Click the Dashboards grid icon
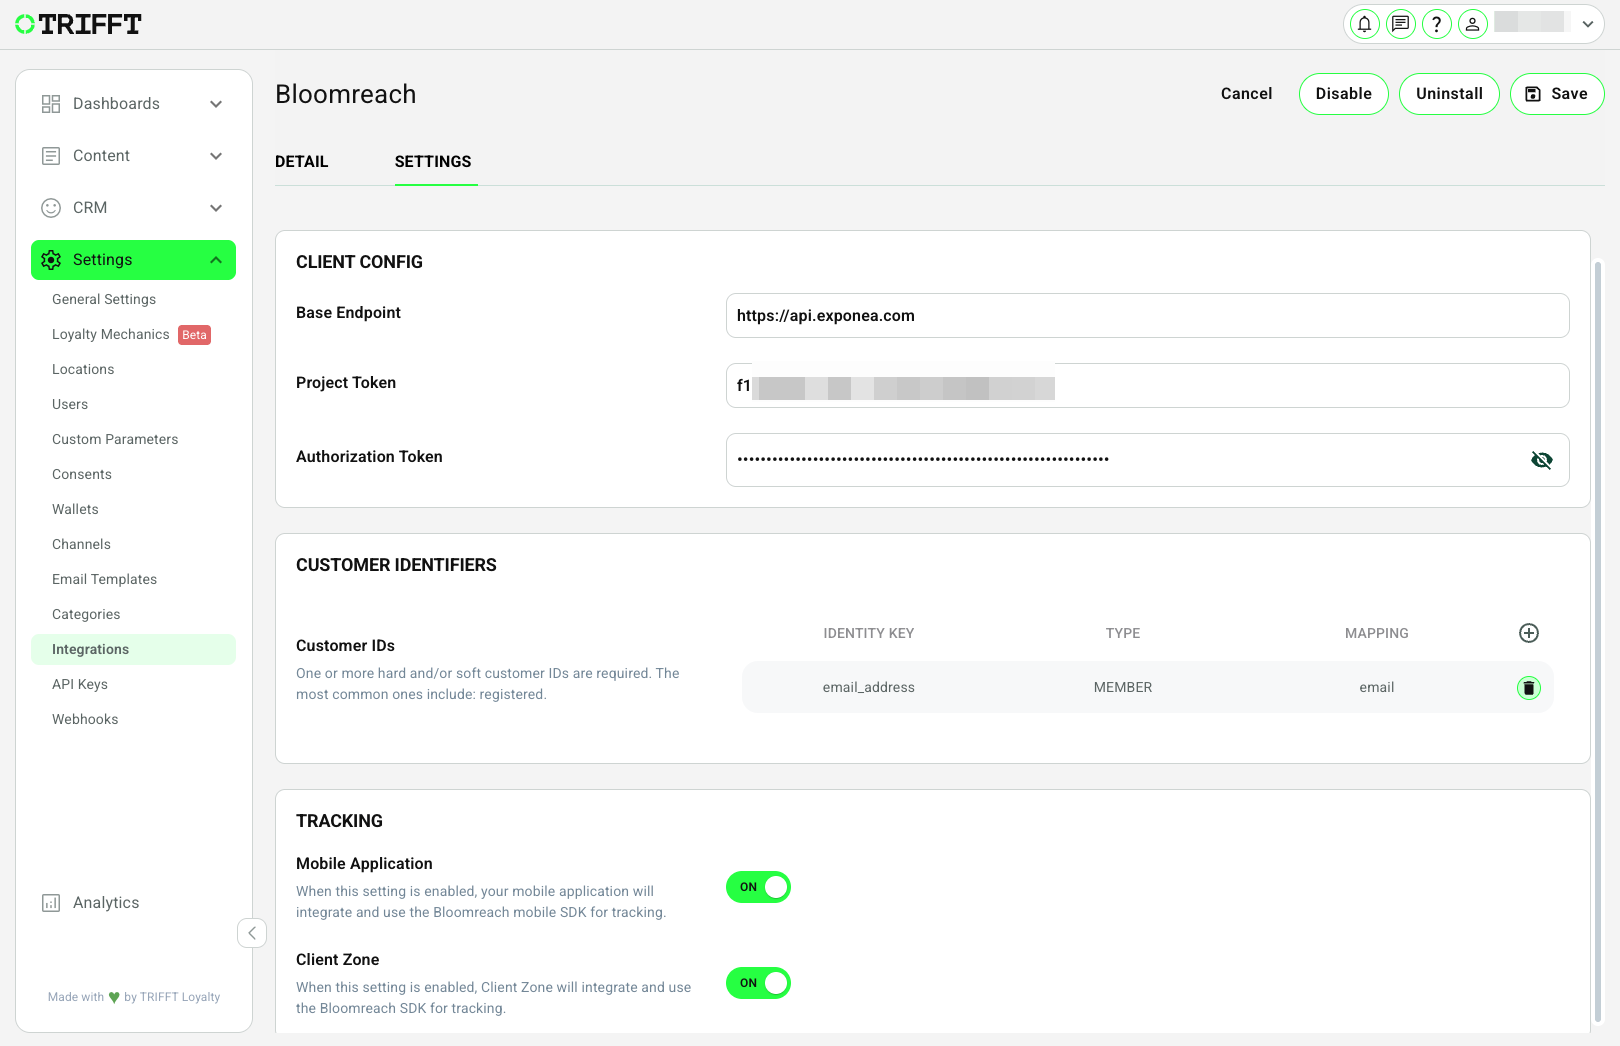The image size is (1620, 1046). (51, 104)
